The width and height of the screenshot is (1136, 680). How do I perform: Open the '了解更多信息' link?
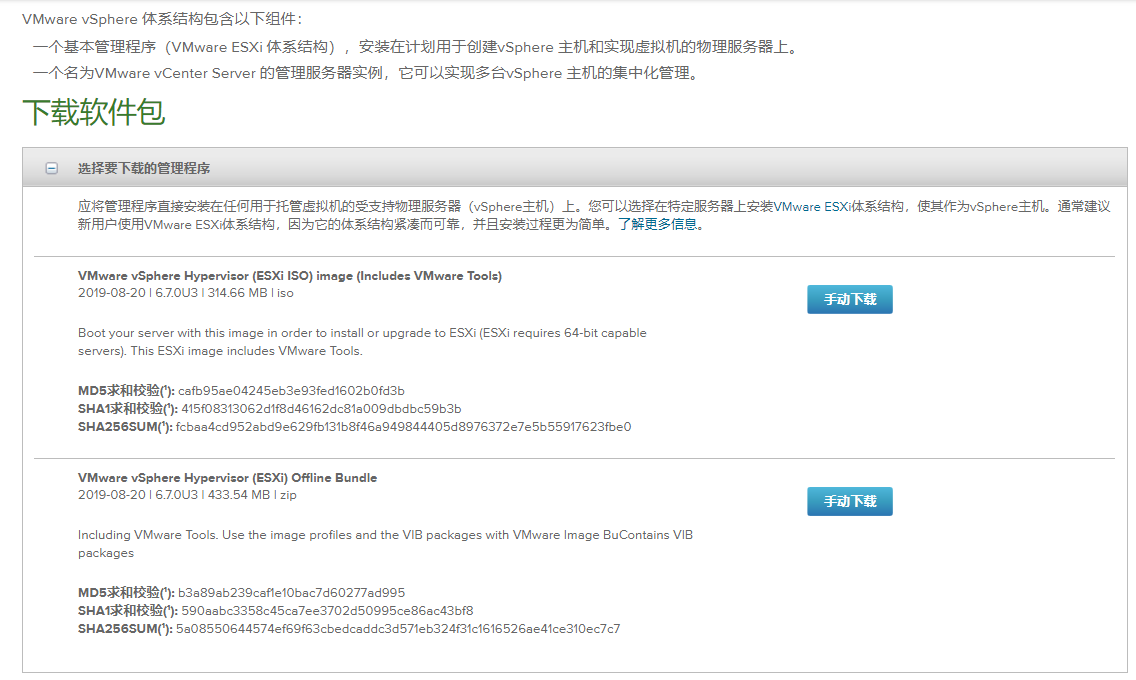(x=660, y=225)
